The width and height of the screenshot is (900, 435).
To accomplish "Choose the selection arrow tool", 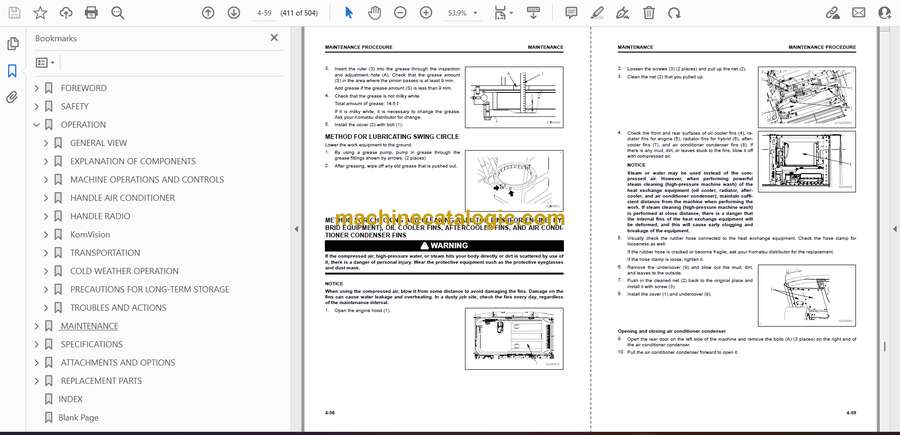I will 349,13.
